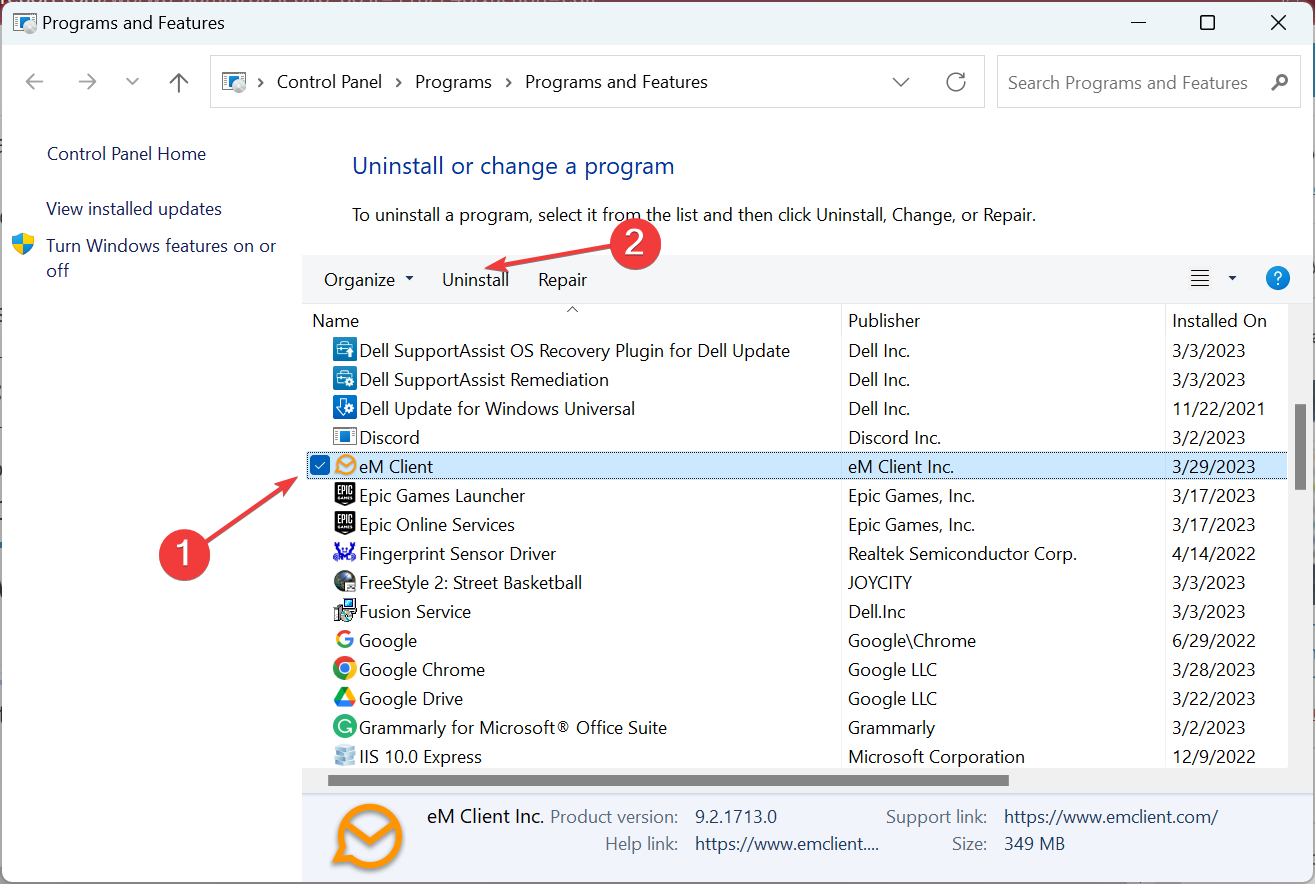Click the Google\Chrome publisher cell
The width and height of the screenshot is (1315, 884).
tap(912, 640)
